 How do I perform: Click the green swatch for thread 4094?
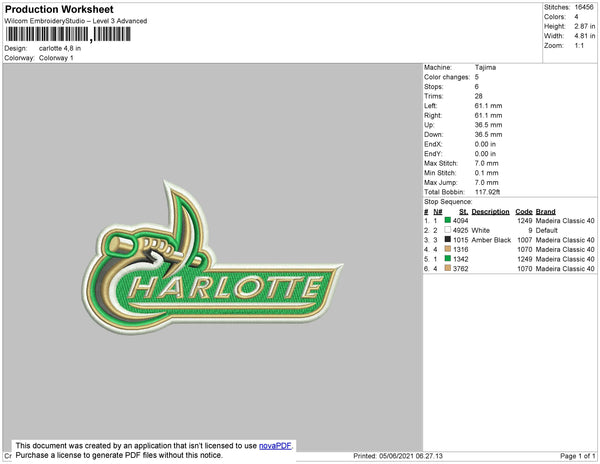[447, 220]
